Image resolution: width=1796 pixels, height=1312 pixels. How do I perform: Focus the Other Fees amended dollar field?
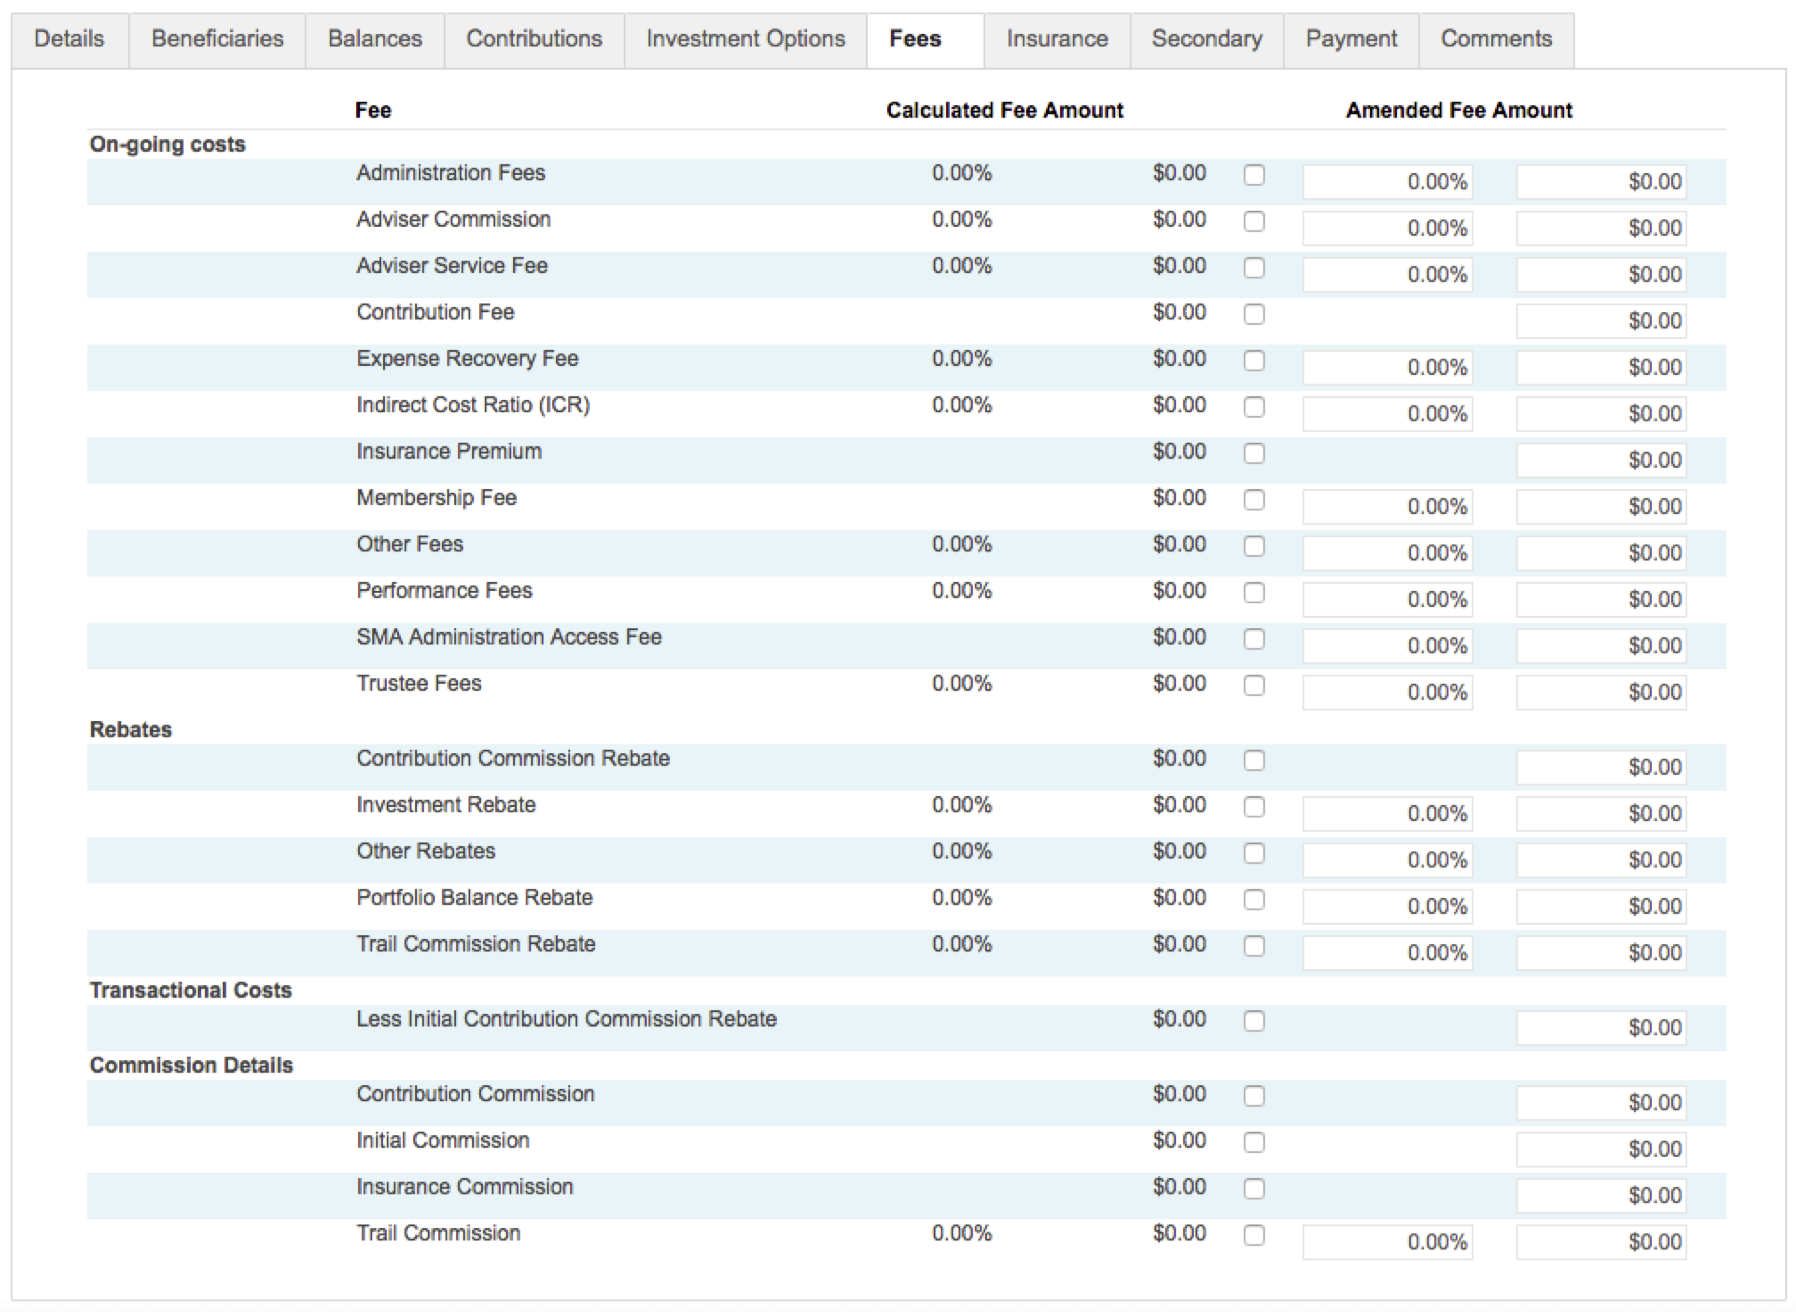point(1601,554)
